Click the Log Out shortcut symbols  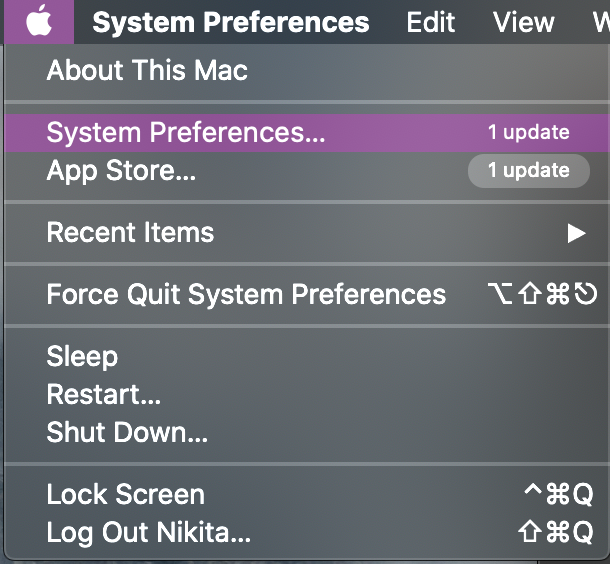coord(558,532)
